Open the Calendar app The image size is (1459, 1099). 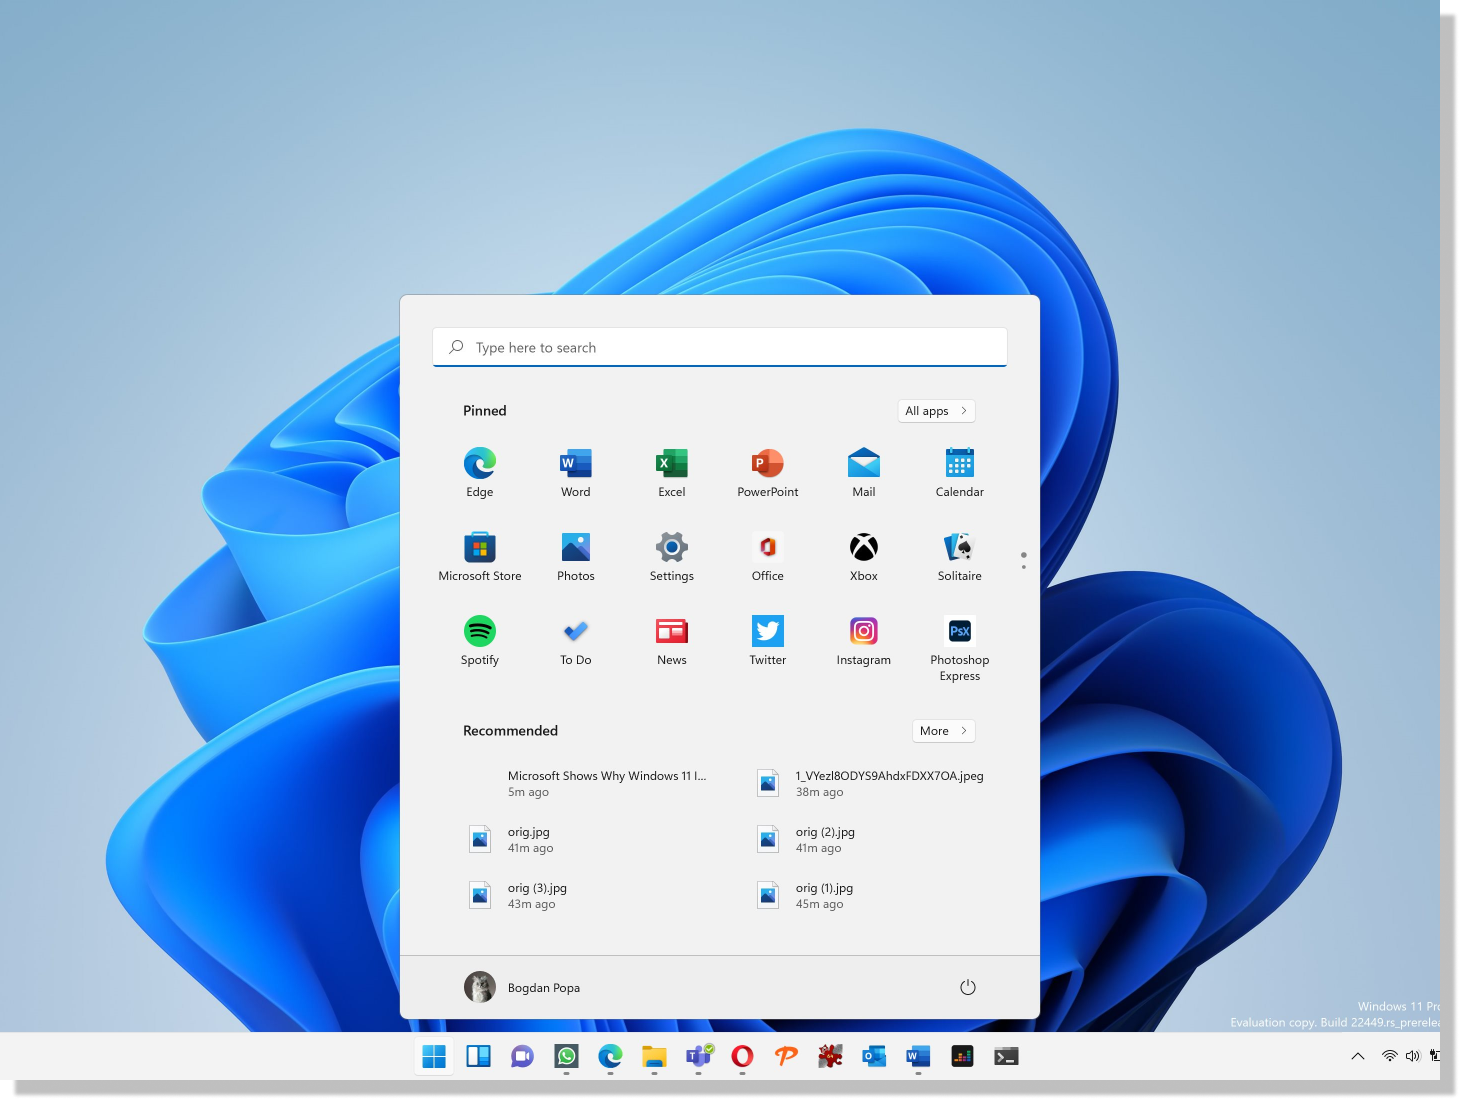coord(960,472)
